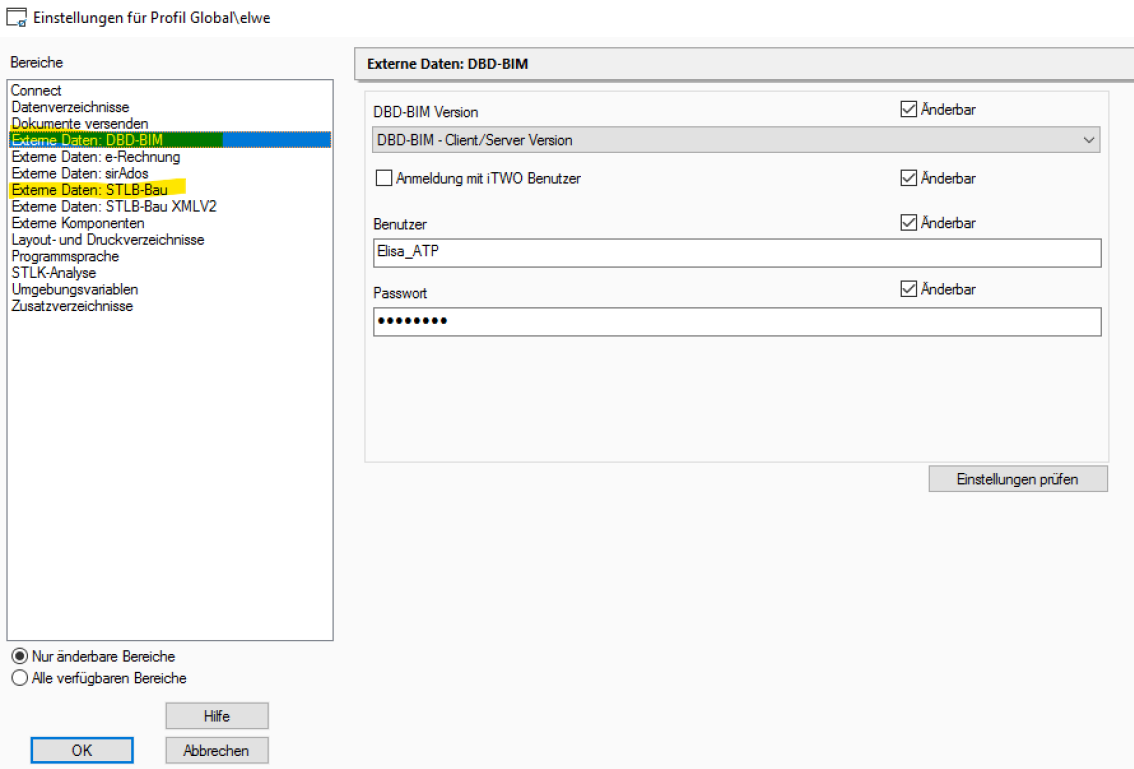Open Externe Daten: STLB-Bau area
This screenshot has width=1134, height=769.
coord(89,190)
